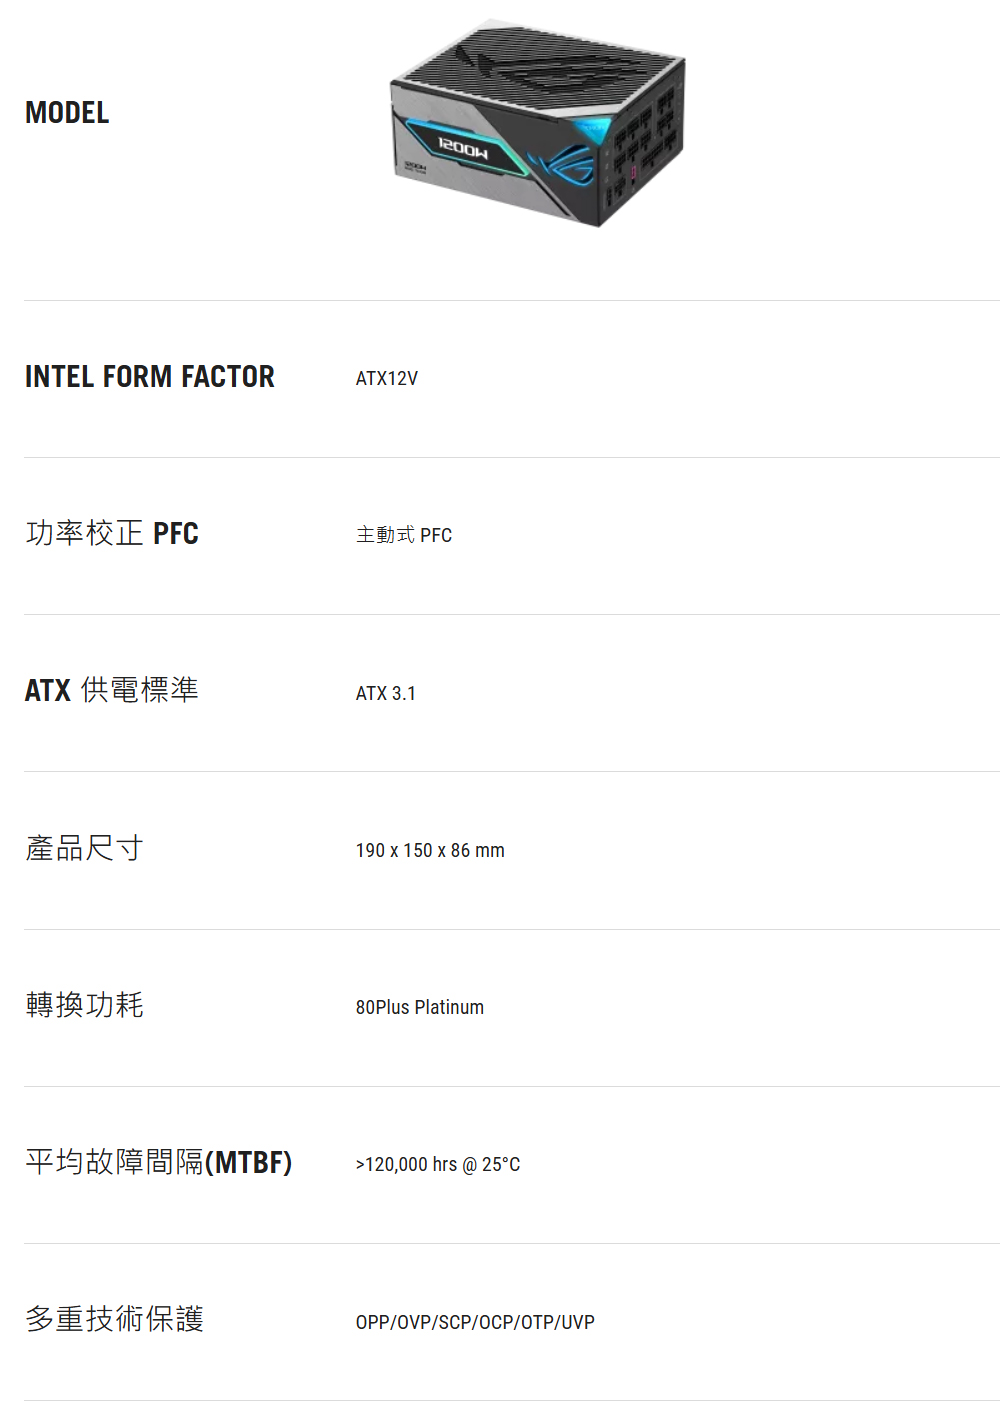Click the 190 x 150 x 86 mm dimensions

[430, 851]
